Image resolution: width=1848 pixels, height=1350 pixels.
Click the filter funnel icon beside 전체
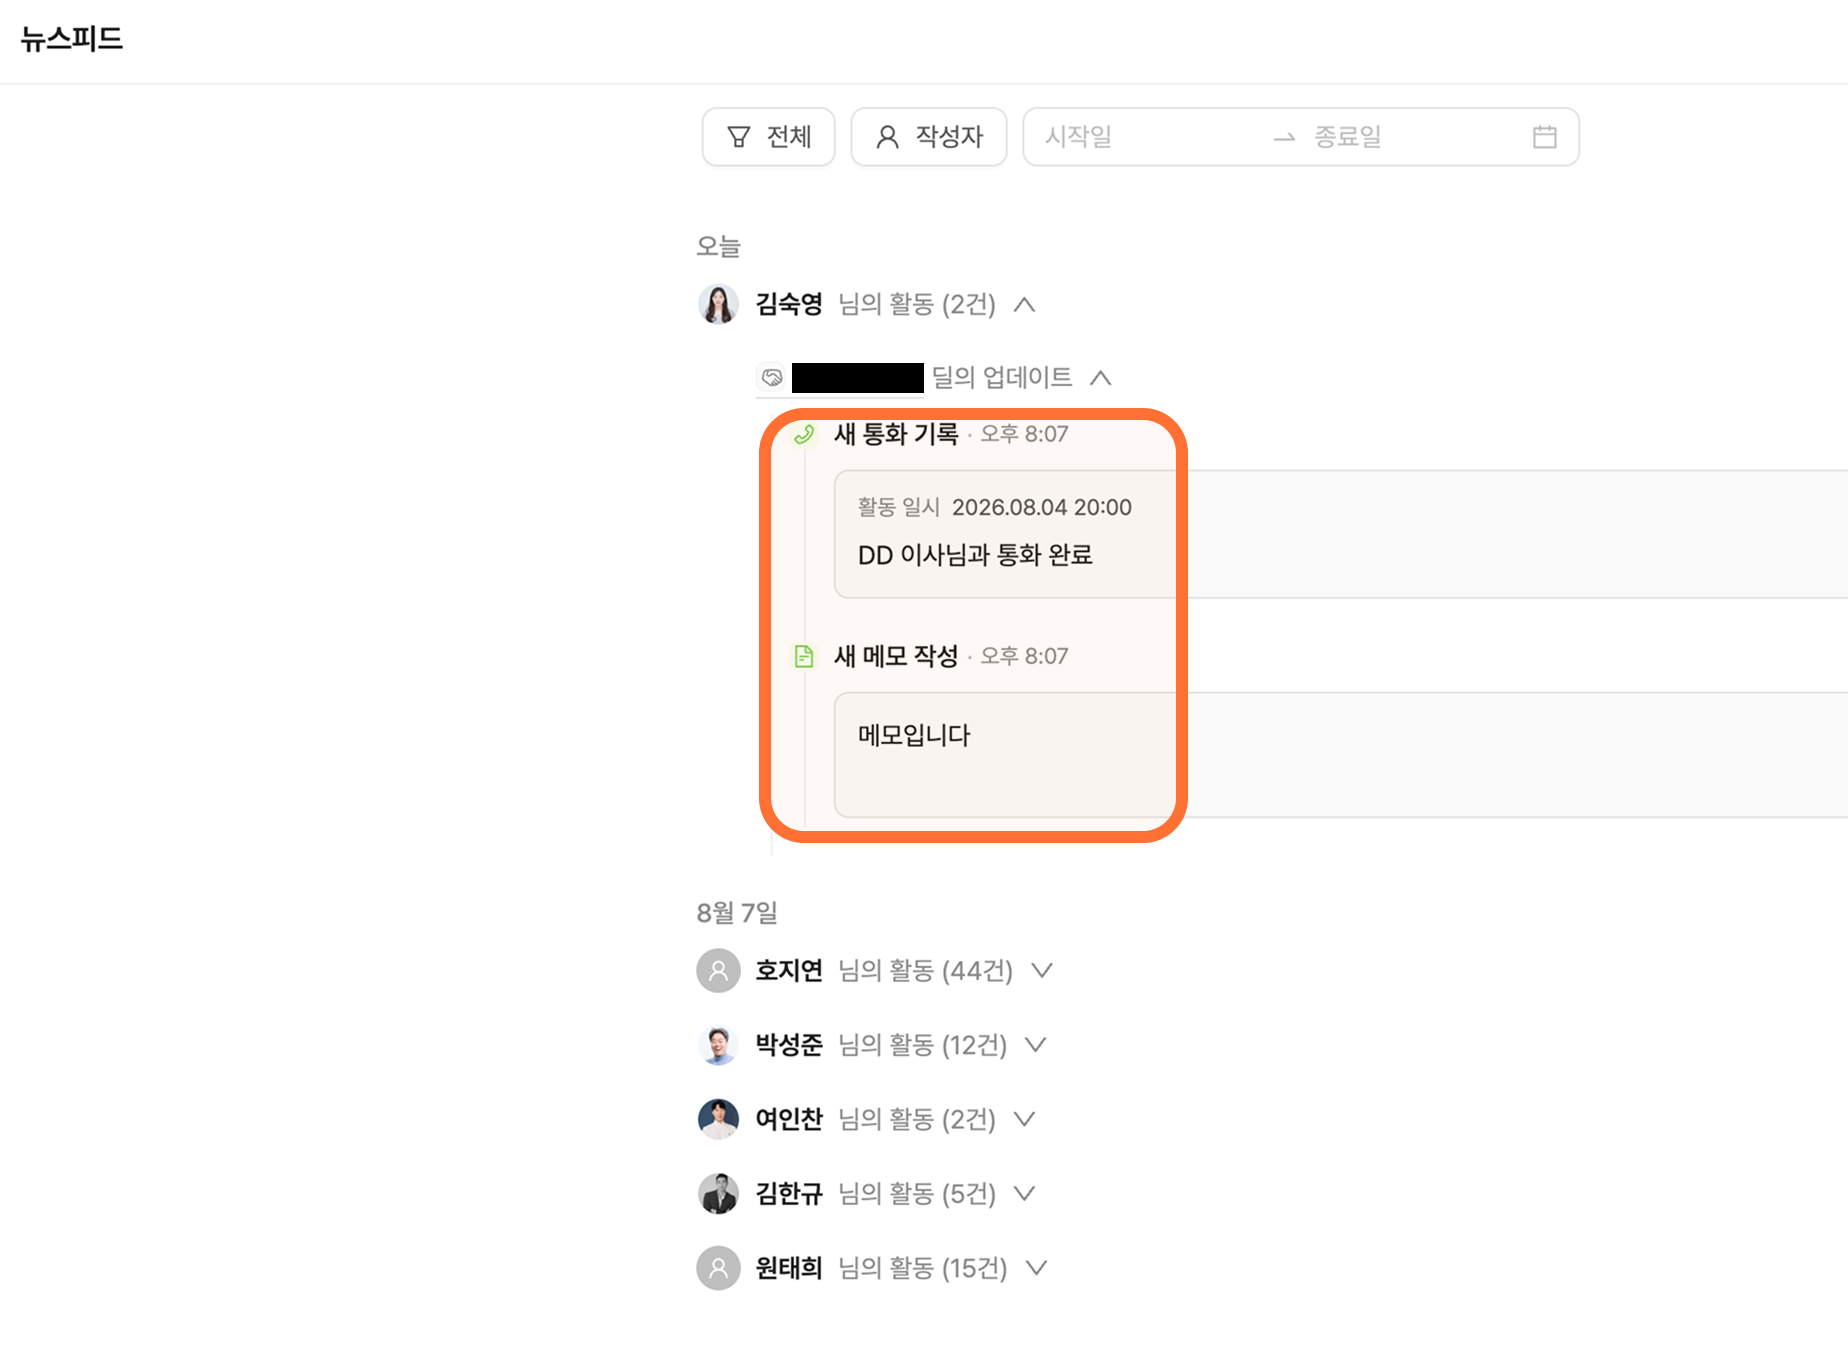click(x=738, y=137)
